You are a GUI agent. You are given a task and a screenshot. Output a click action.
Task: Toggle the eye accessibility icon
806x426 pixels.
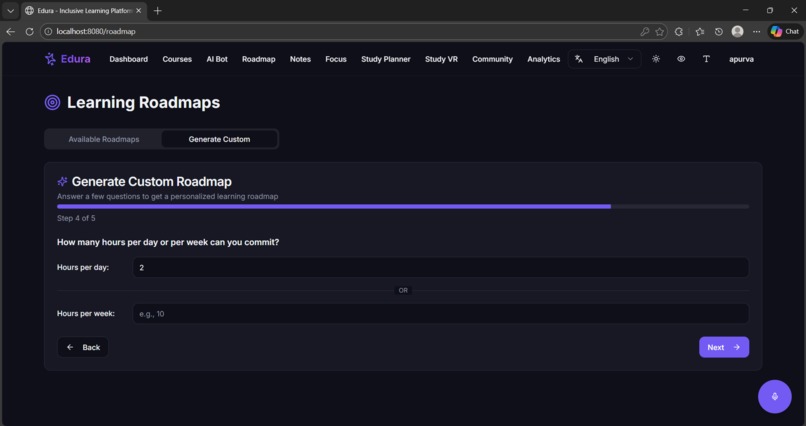681,59
